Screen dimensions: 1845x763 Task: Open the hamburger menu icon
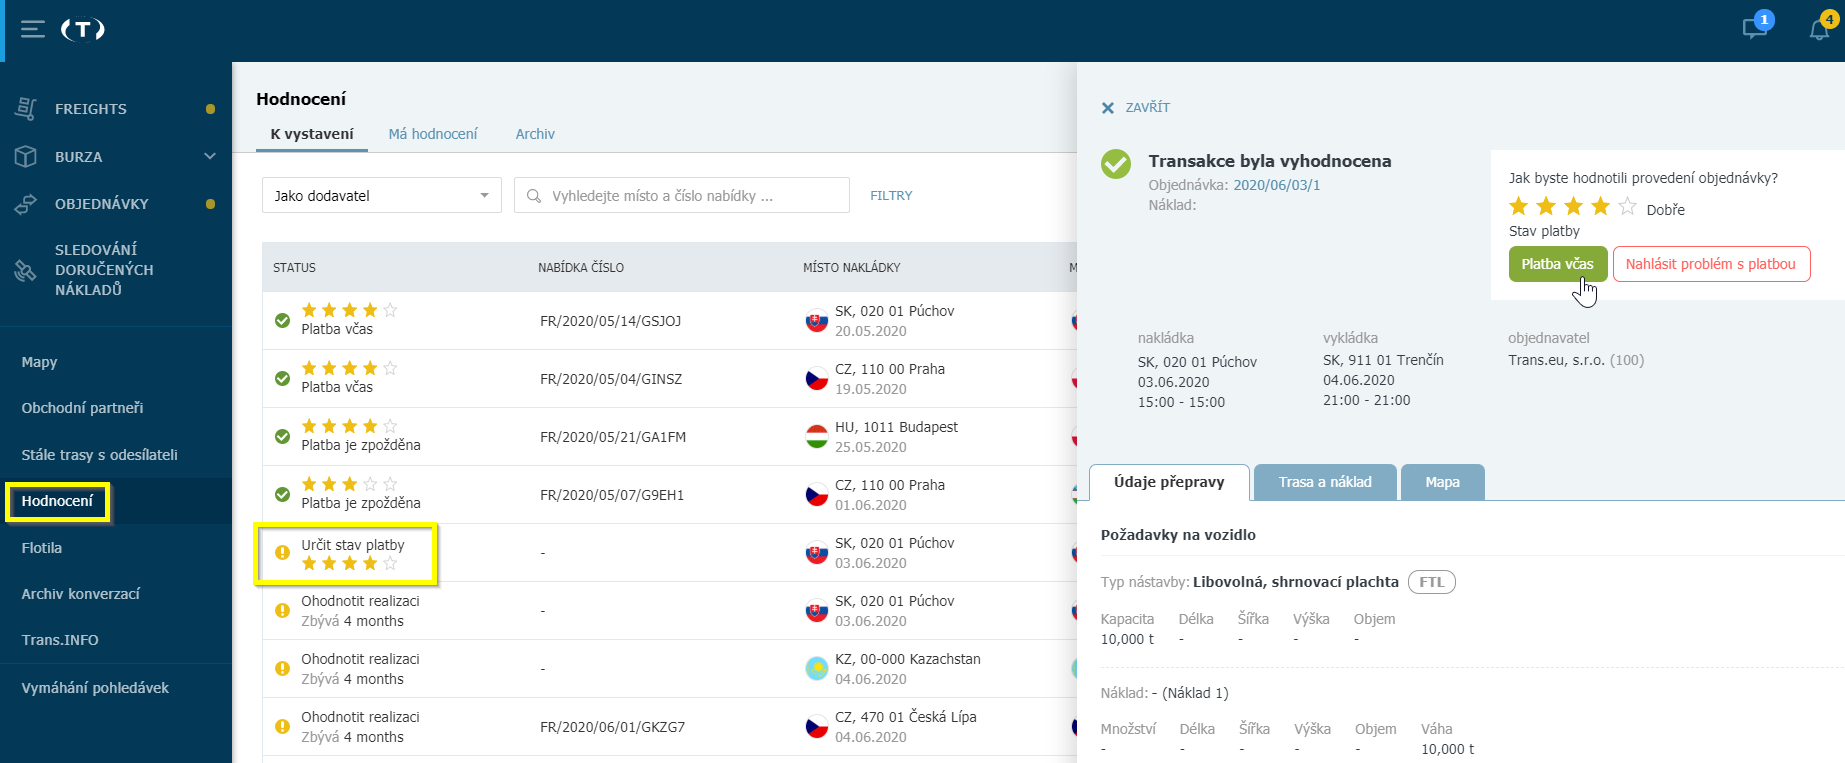coord(33,29)
